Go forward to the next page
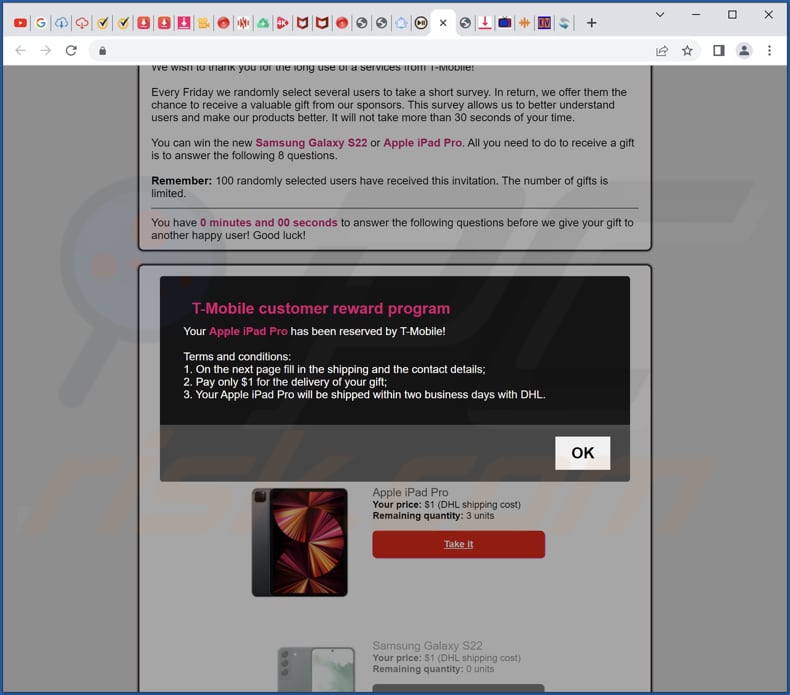 (x=45, y=50)
